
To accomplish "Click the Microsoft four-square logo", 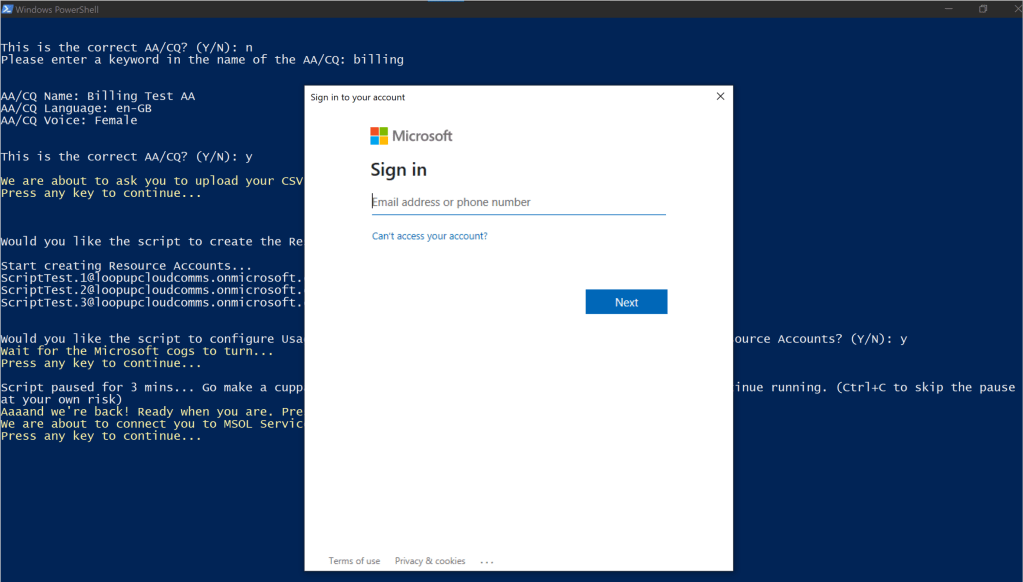I will pos(379,136).
